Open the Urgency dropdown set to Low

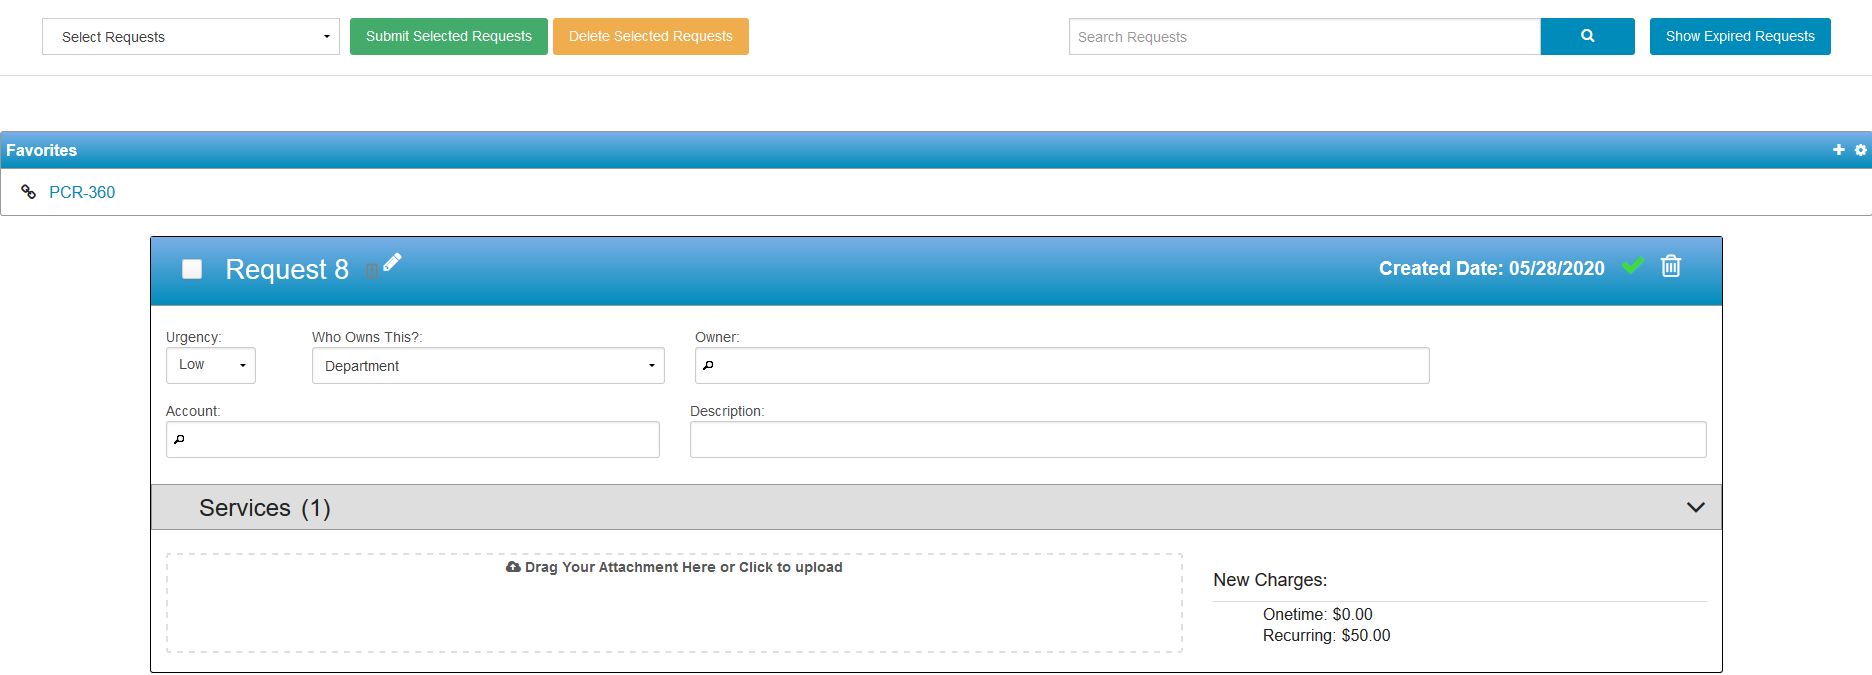210,365
